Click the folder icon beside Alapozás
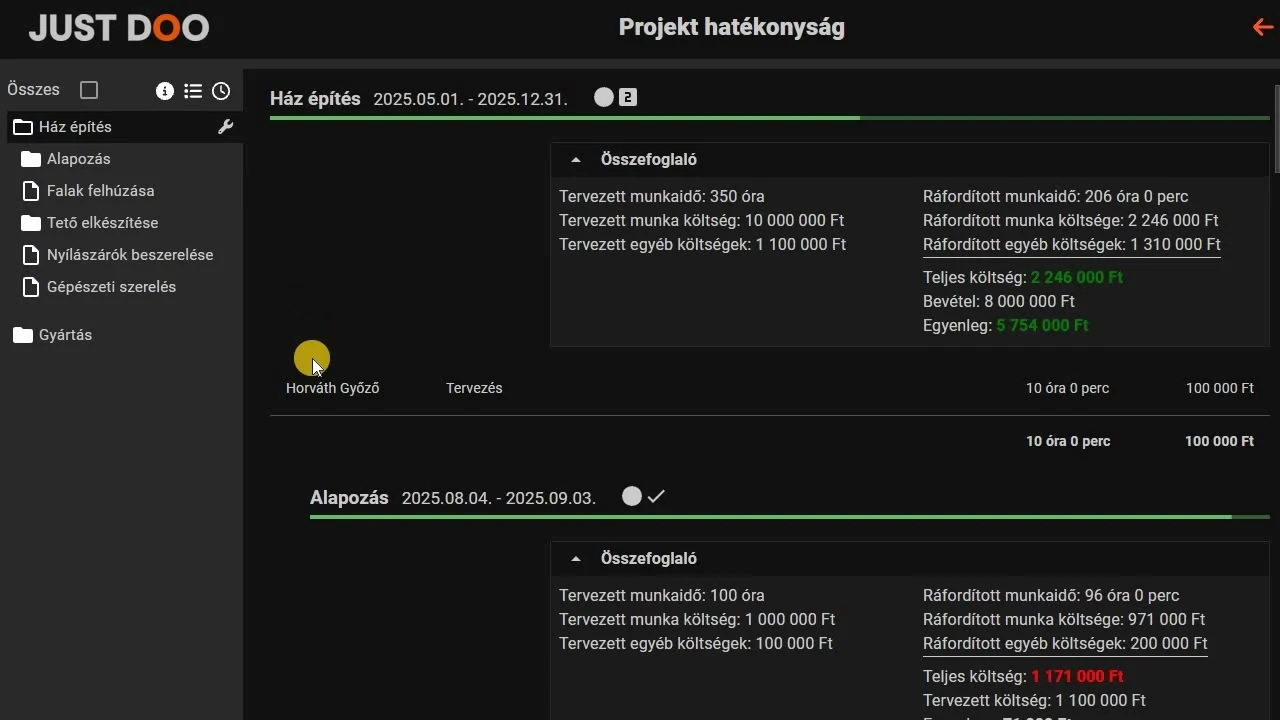1280x720 pixels. click(x=31, y=159)
